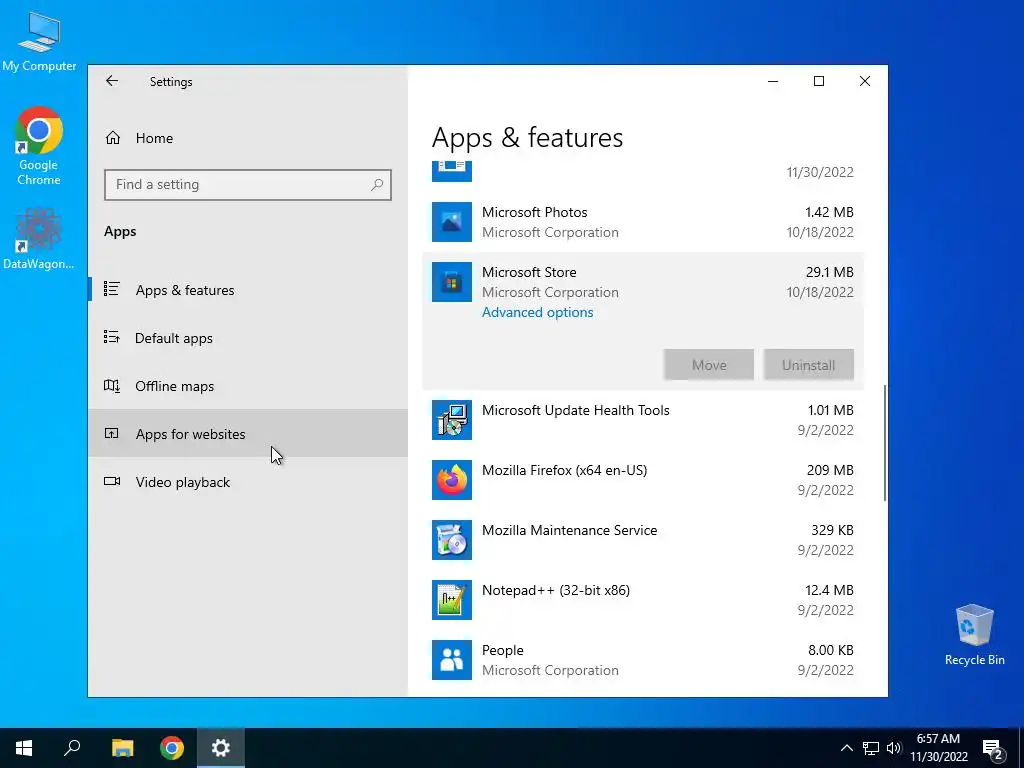Click the Default apps sidebar icon
1024x768 pixels.
112,337
